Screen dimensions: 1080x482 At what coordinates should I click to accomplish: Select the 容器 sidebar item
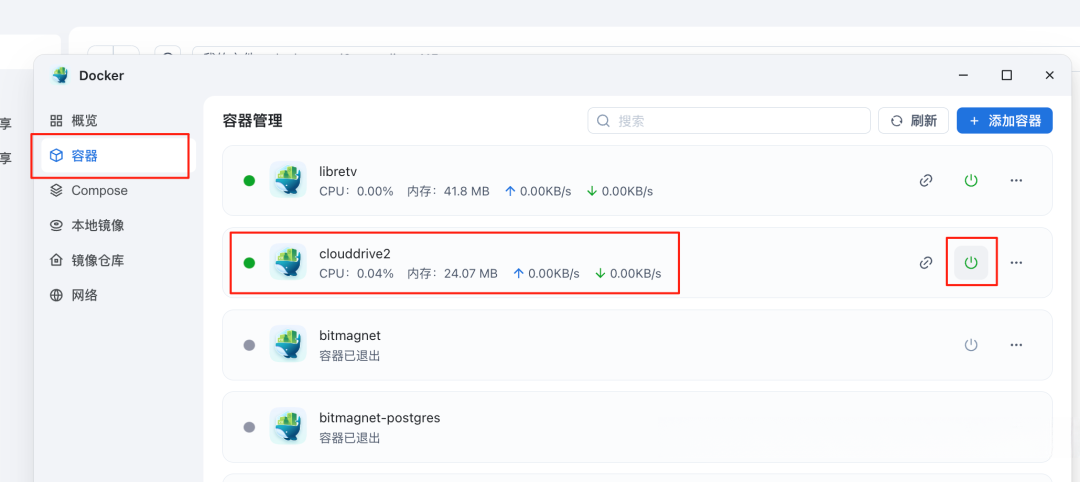click(x=118, y=156)
